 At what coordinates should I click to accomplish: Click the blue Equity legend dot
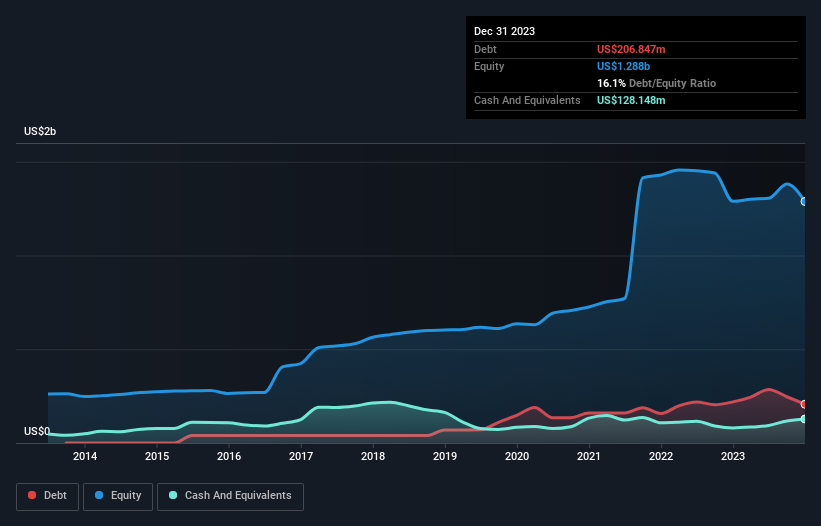[x=99, y=495]
